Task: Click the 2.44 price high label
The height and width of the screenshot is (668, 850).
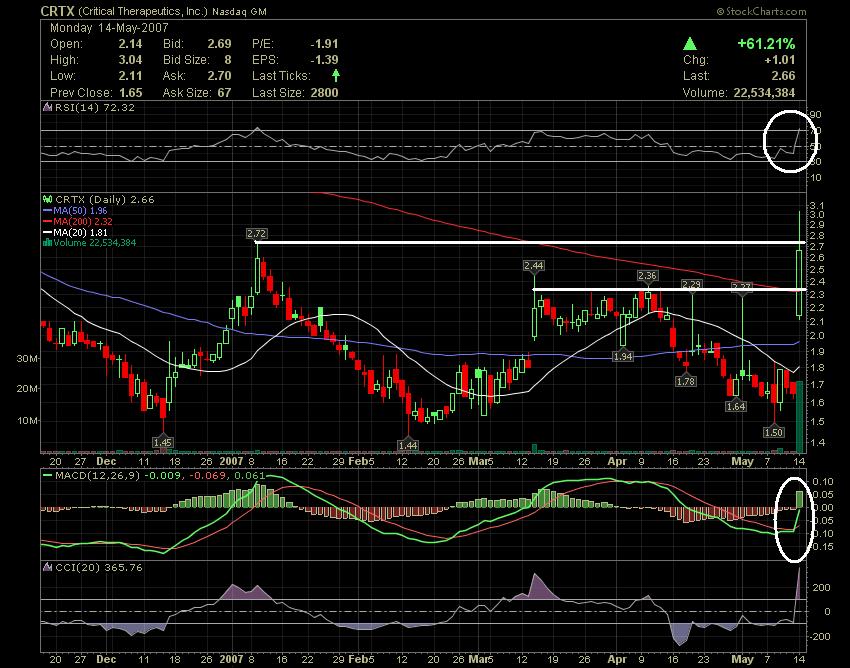Action: point(534,265)
